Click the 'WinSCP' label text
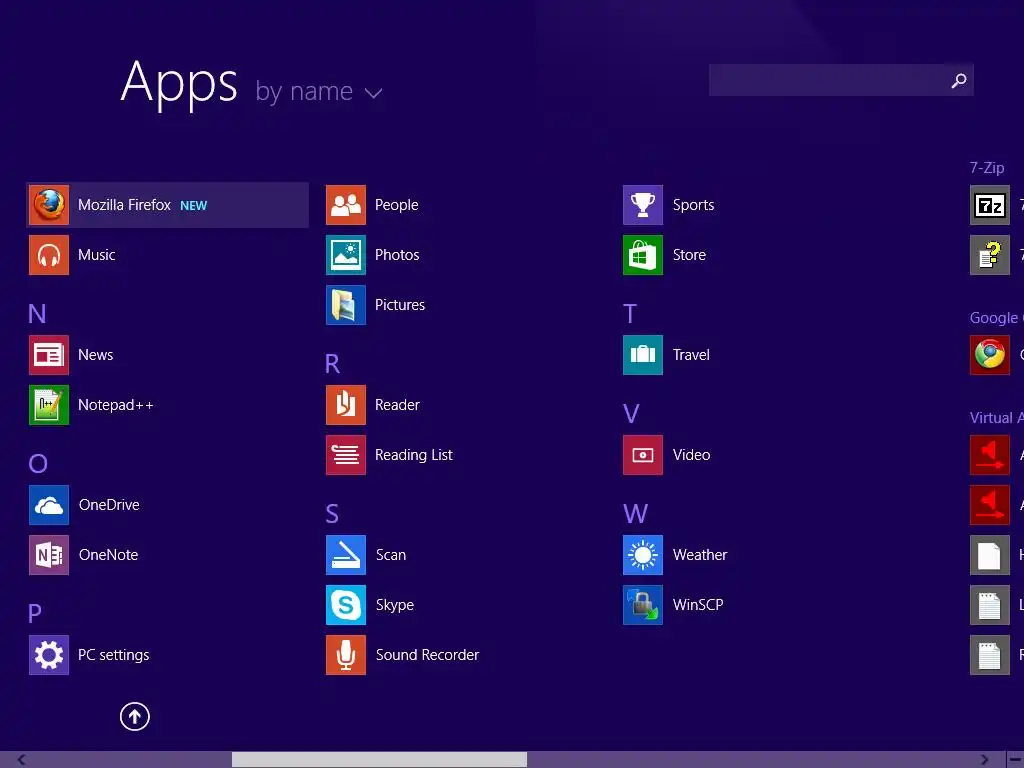This screenshot has height=768, width=1024. point(698,605)
